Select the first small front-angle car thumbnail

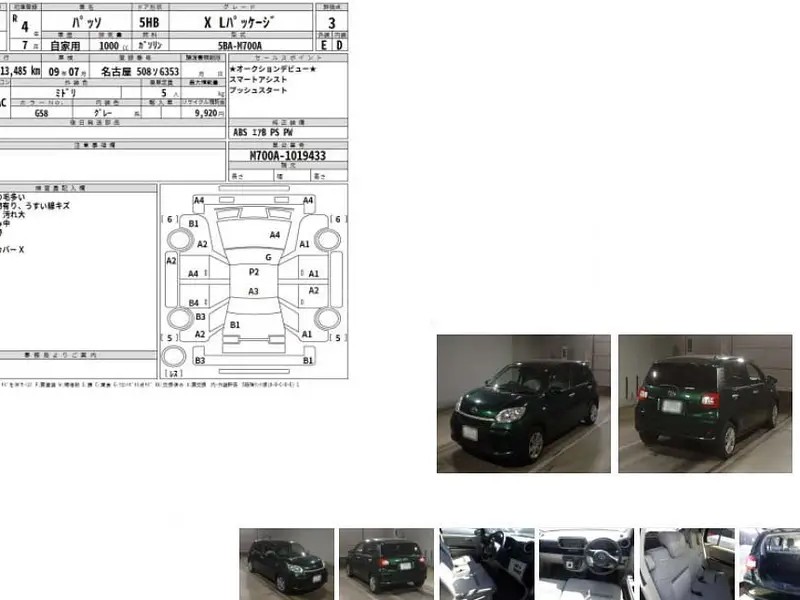tap(286, 563)
